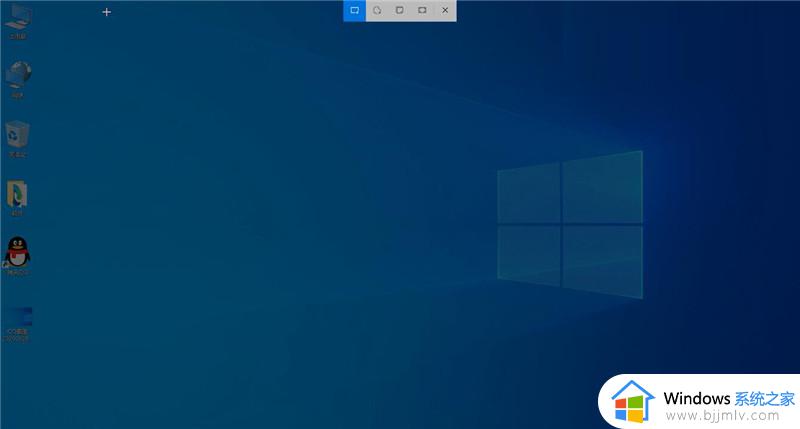
Task: Select window snip mode
Action: pos(399,10)
